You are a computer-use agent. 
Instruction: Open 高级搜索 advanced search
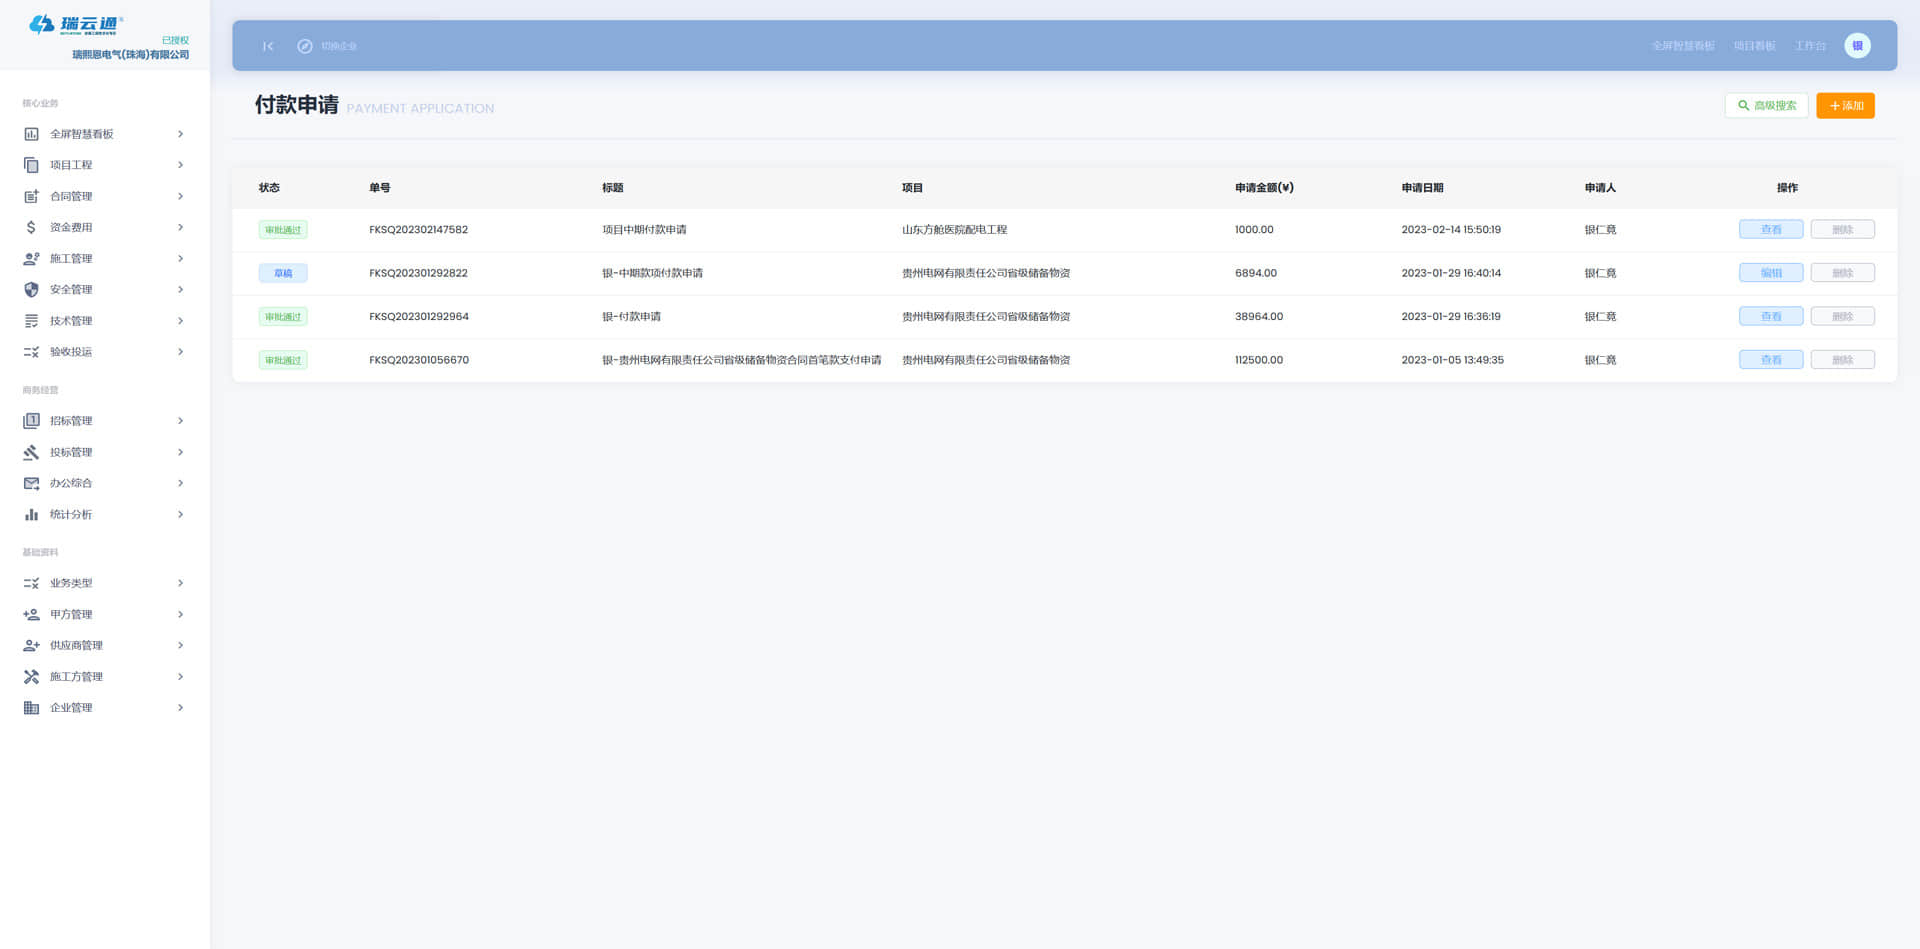pos(1766,106)
